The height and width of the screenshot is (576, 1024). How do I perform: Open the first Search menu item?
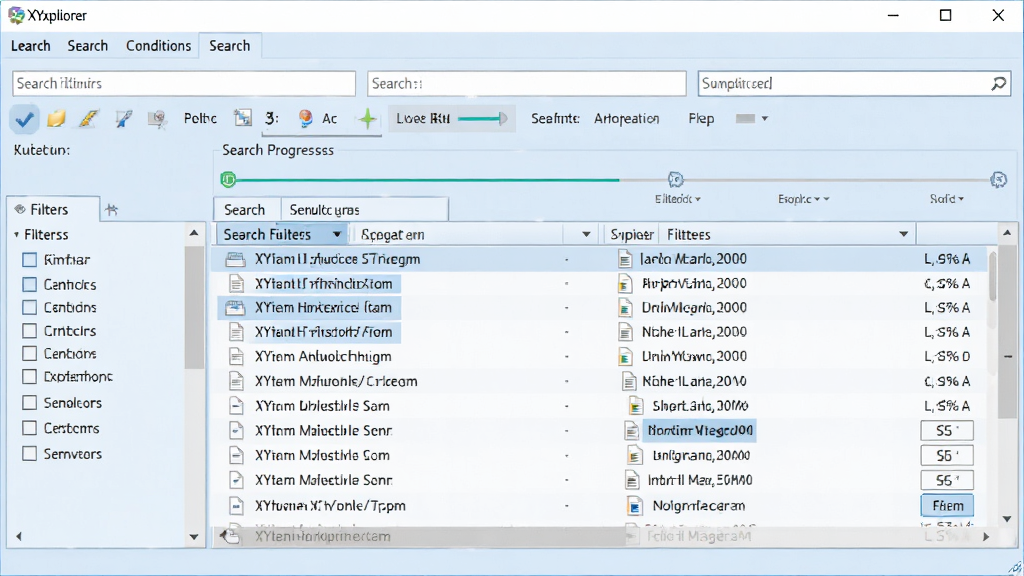(x=88, y=46)
